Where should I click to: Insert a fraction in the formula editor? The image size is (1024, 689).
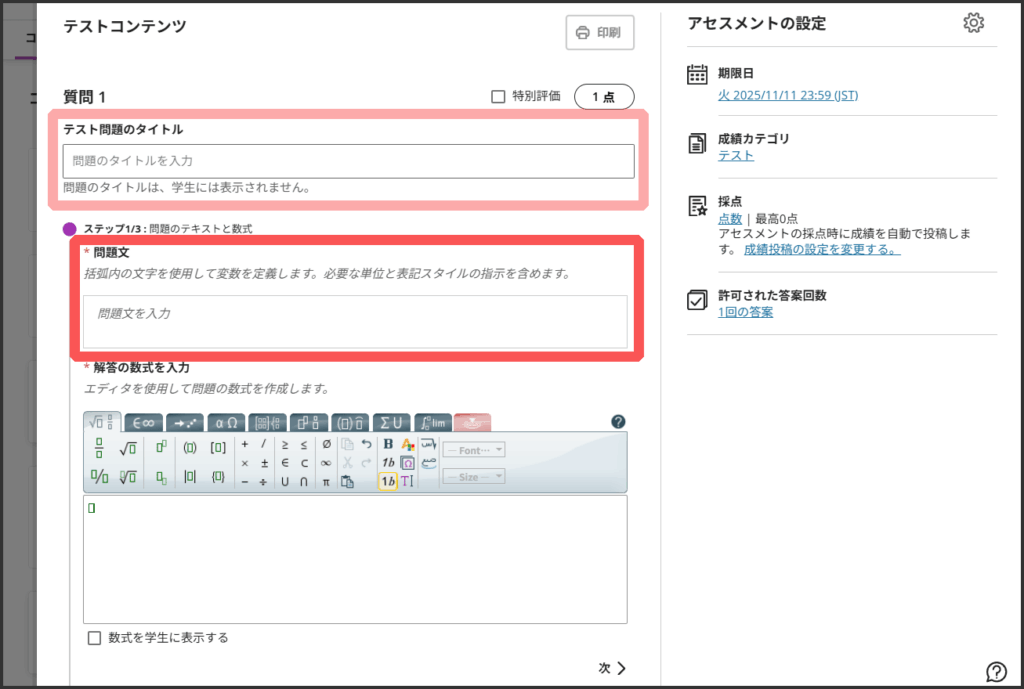click(99, 447)
